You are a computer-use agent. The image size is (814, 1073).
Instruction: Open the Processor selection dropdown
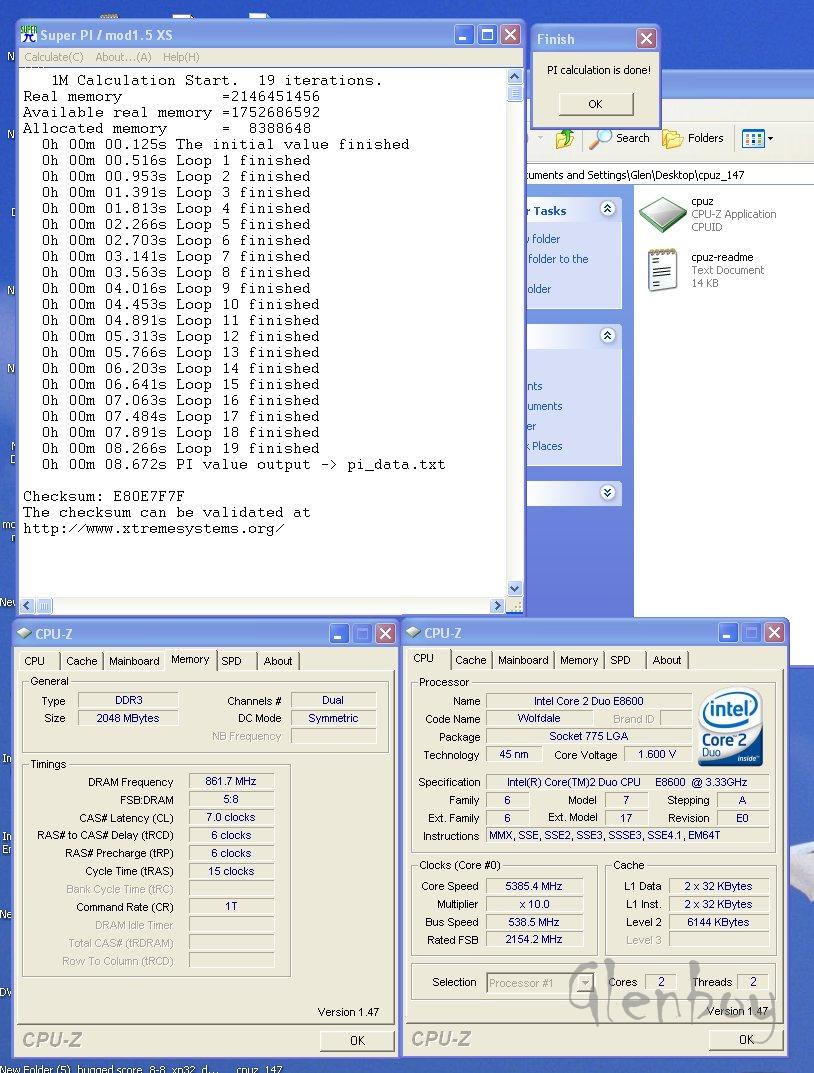(x=584, y=982)
